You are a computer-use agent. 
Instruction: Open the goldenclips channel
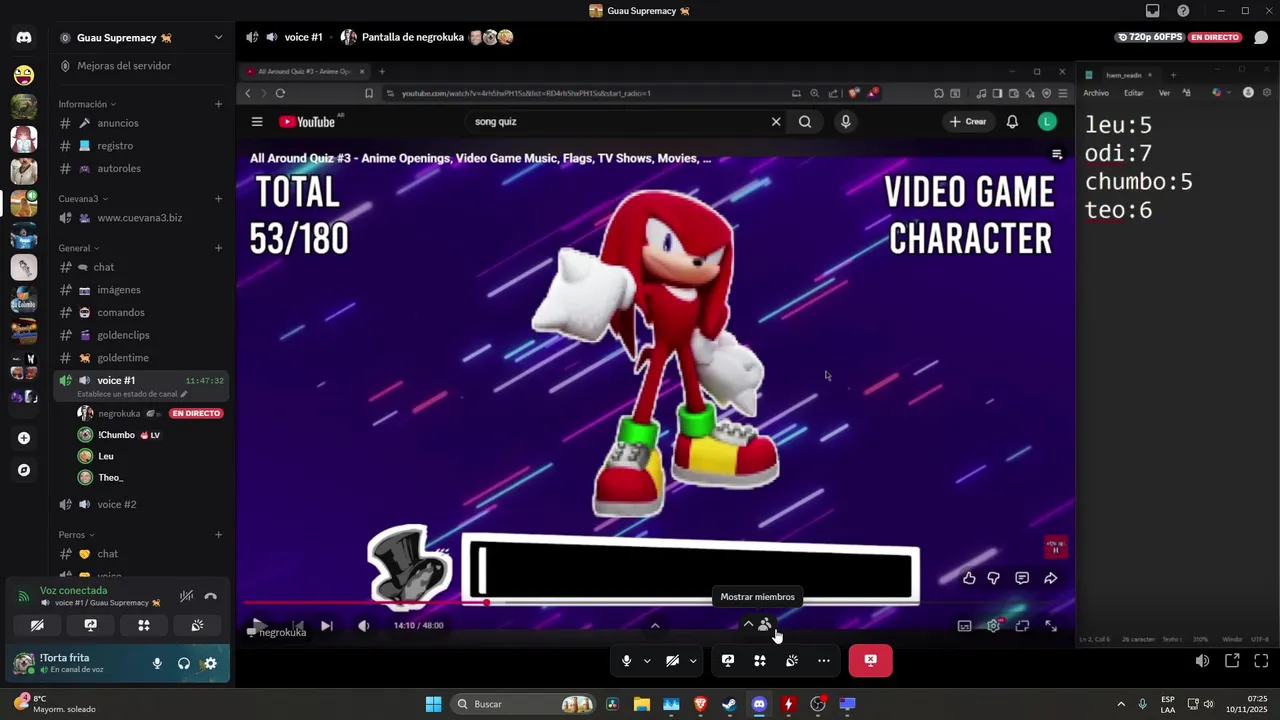tap(140, 335)
